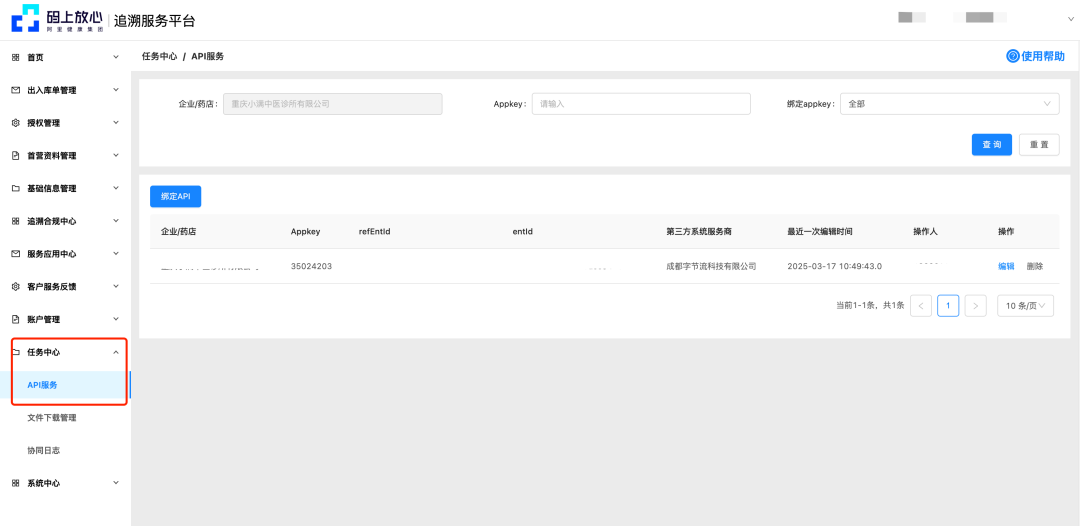This screenshot has width=1080, height=526.
Task: Click the 首营资料管理 document icon
Action: click(15, 156)
